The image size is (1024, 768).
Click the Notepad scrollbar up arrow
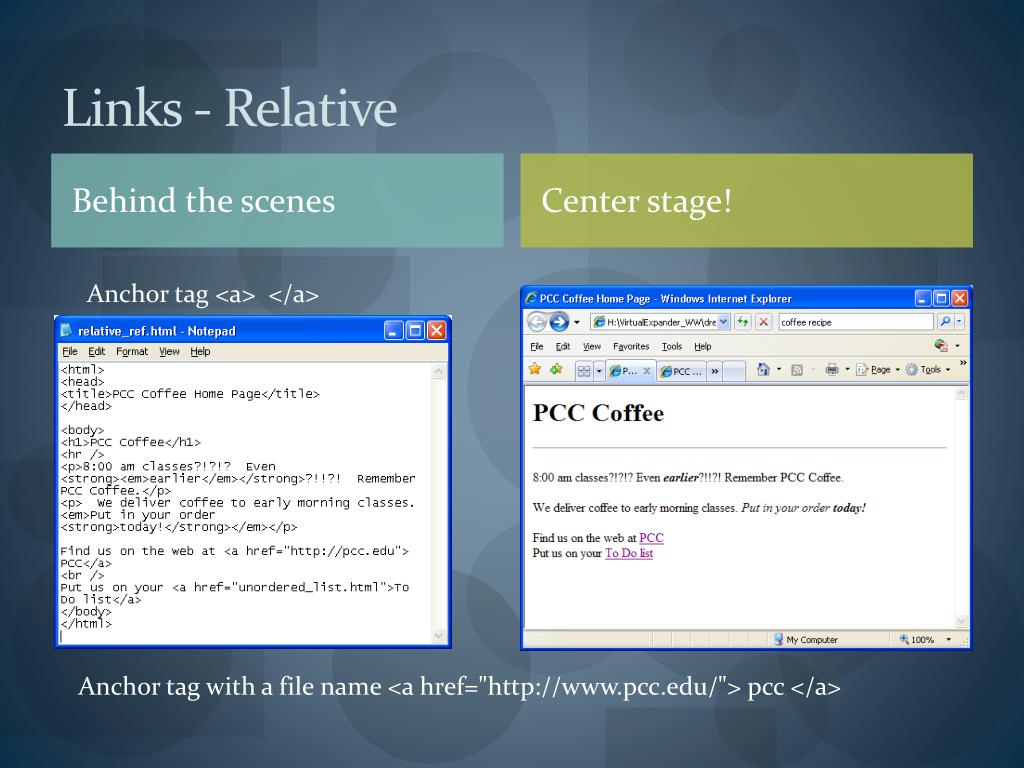[439, 371]
